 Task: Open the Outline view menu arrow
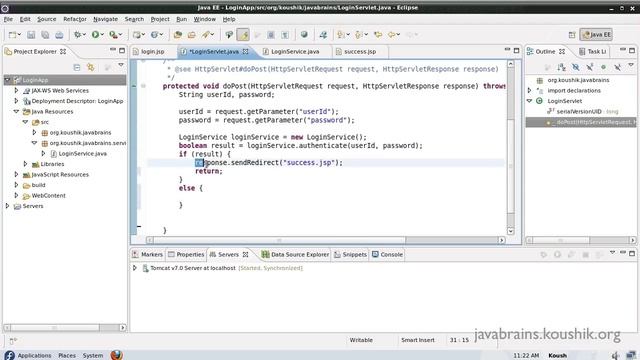631,65
